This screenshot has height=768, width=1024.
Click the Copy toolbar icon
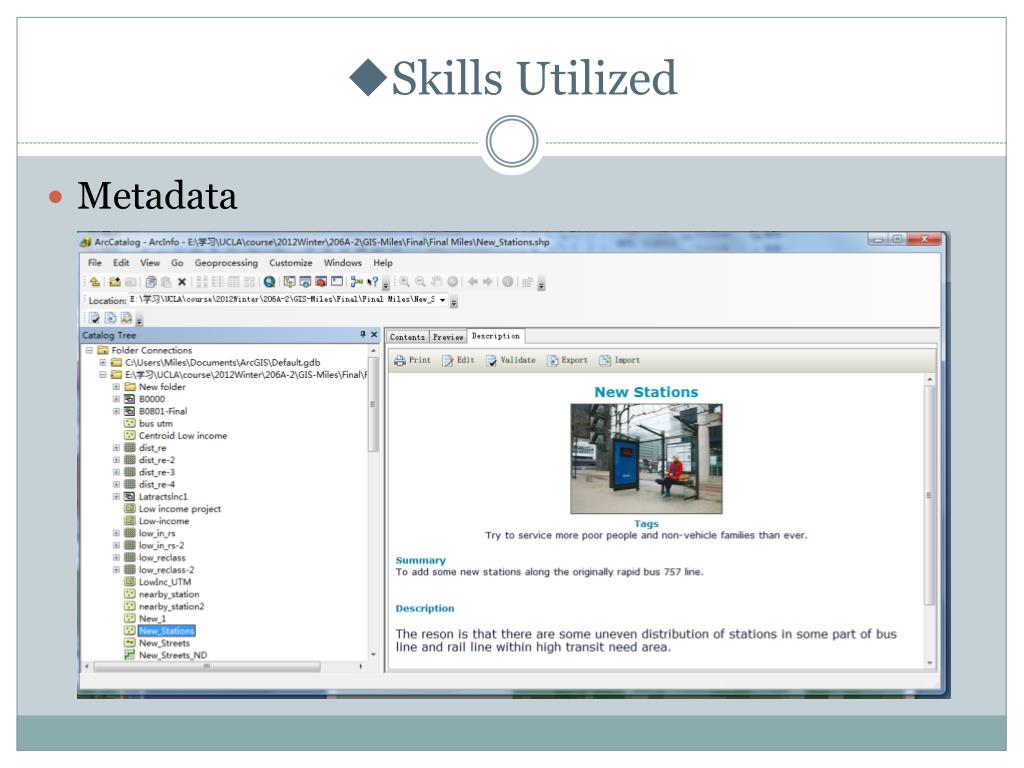pos(151,283)
